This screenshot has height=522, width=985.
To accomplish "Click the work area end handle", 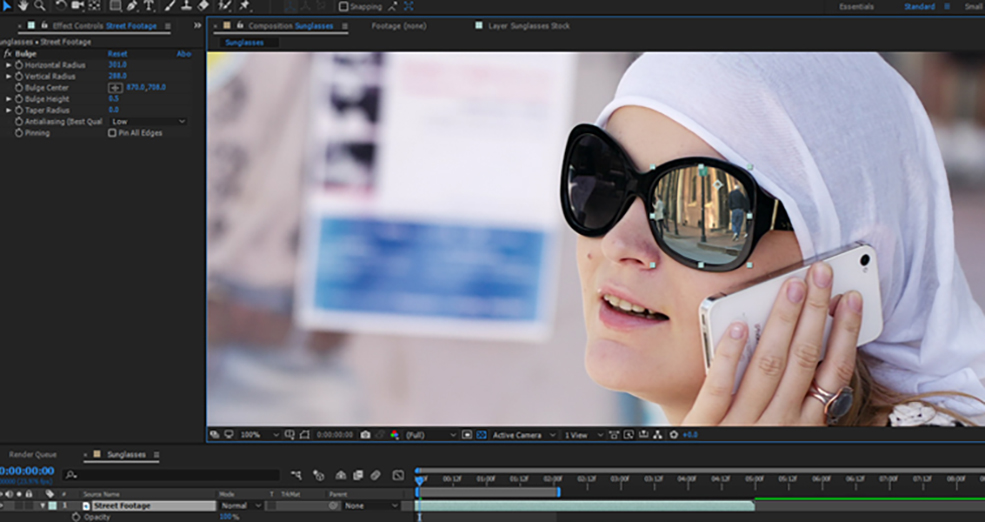I will (x=558, y=492).
